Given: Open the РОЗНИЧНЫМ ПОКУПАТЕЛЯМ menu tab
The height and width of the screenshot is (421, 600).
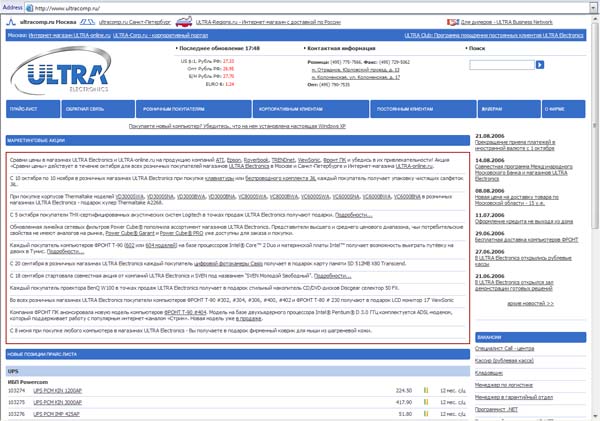Looking at the screenshot, I should click(x=194, y=109).
